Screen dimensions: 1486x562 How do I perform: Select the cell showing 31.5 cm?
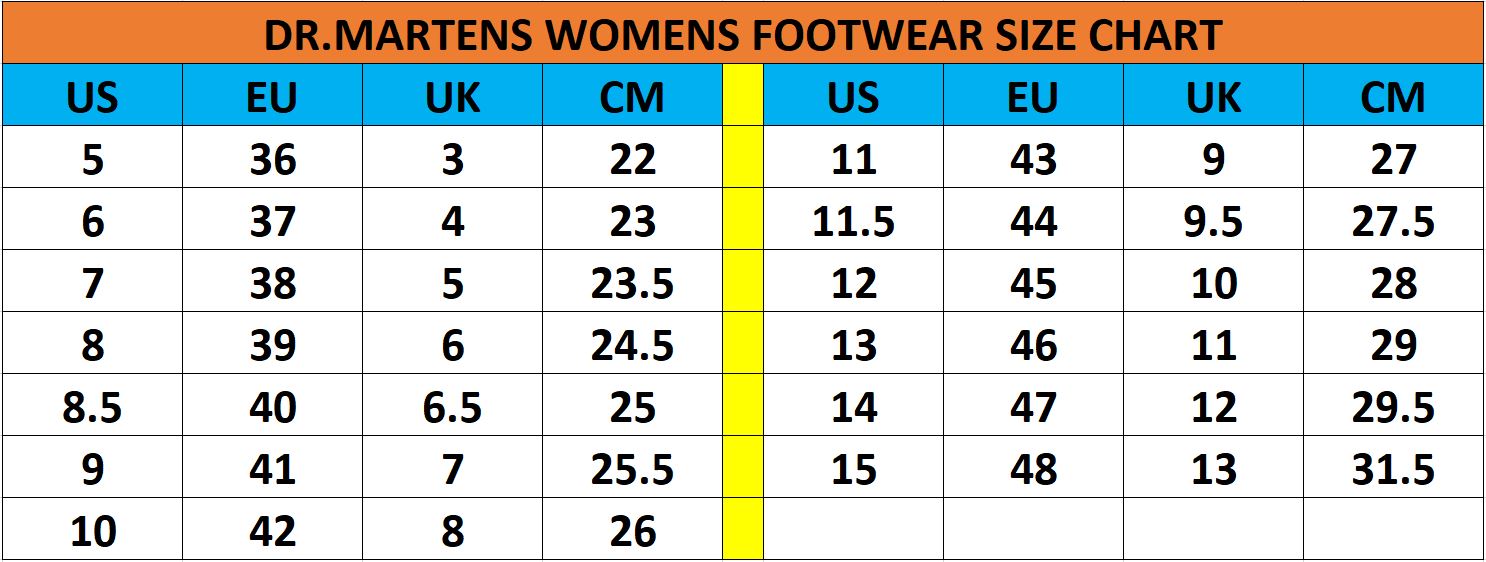[x=1393, y=468]
